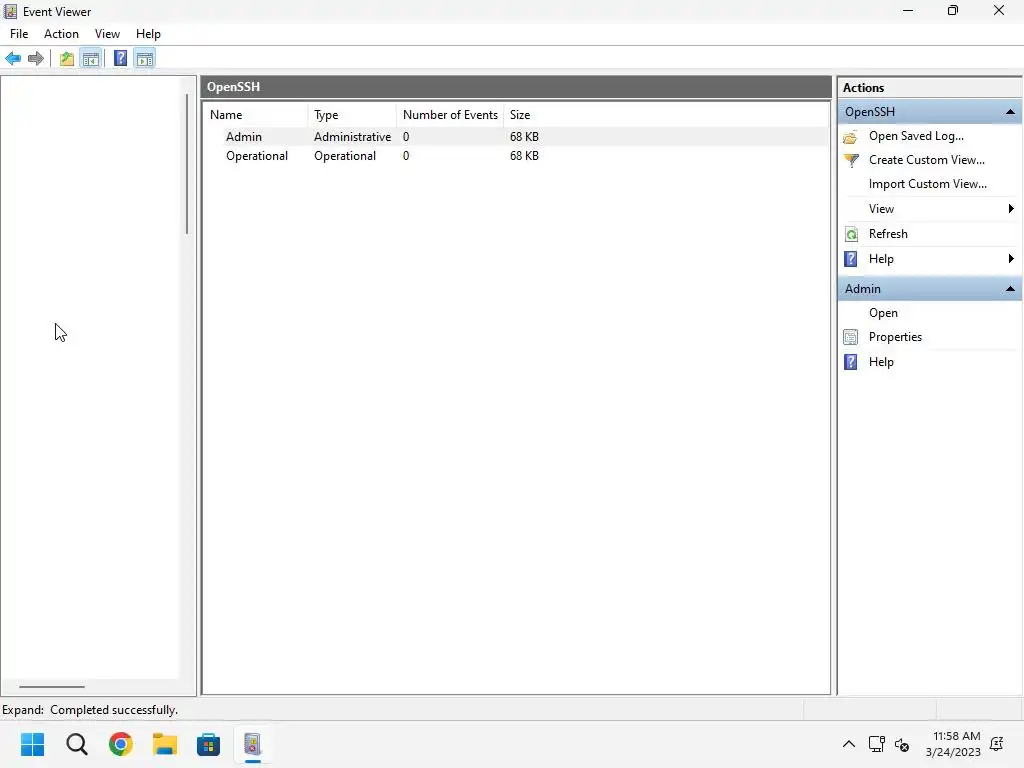The width and height of the screenshot is (1024, 768).
Task: Click Operational in the Type column
Action: pos(345,156)
